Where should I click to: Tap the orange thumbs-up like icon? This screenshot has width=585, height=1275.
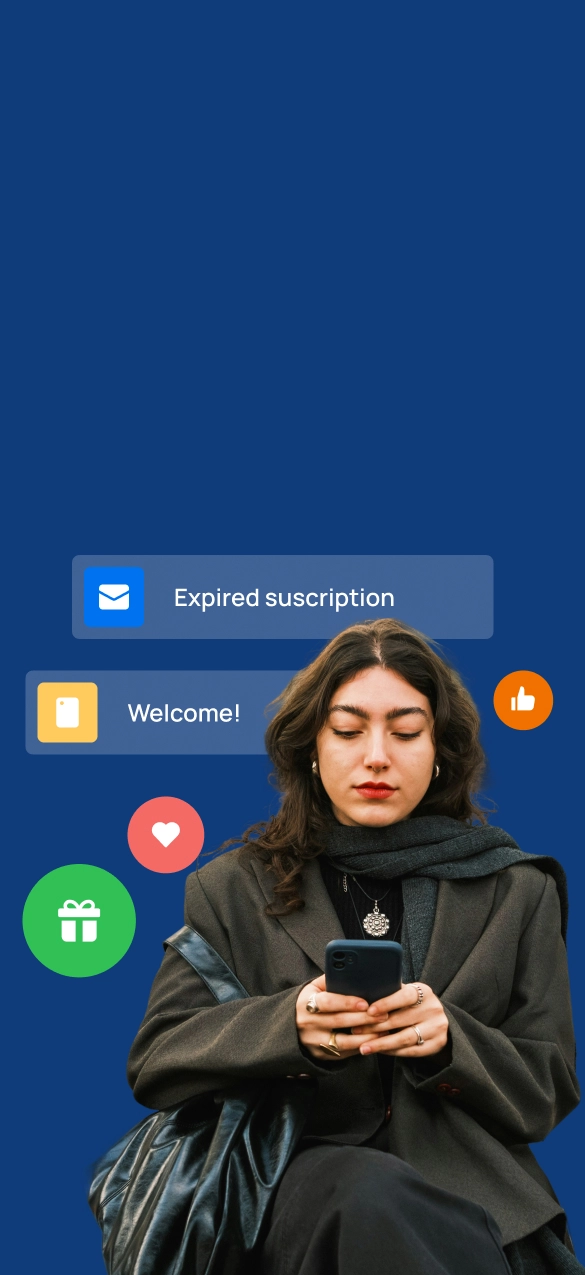coord(523,700)
